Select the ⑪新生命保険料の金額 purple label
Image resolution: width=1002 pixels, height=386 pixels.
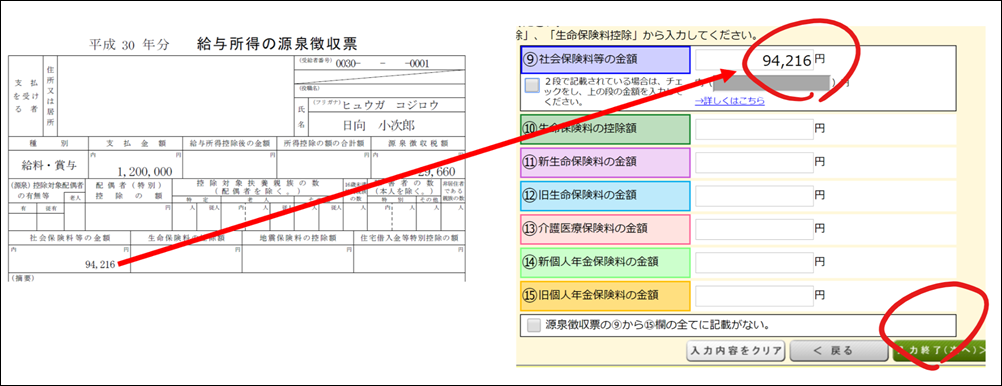pyautogui.click(x=606, y=162)
